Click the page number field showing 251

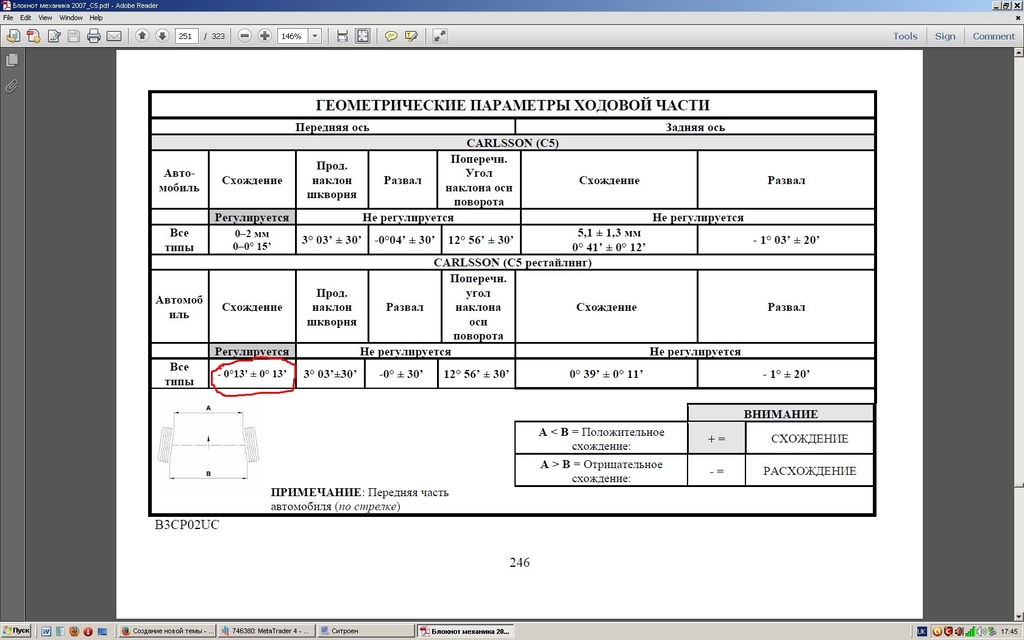click(x=186, y=36)
